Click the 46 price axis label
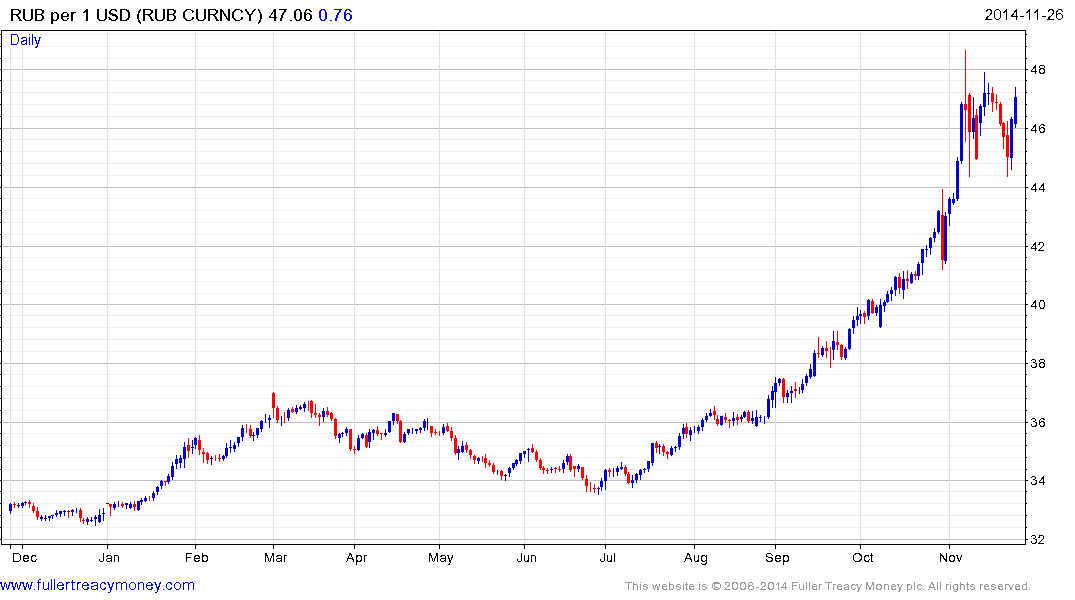Viewport: 1075px width, 600px height. (x=1037, y=128)
